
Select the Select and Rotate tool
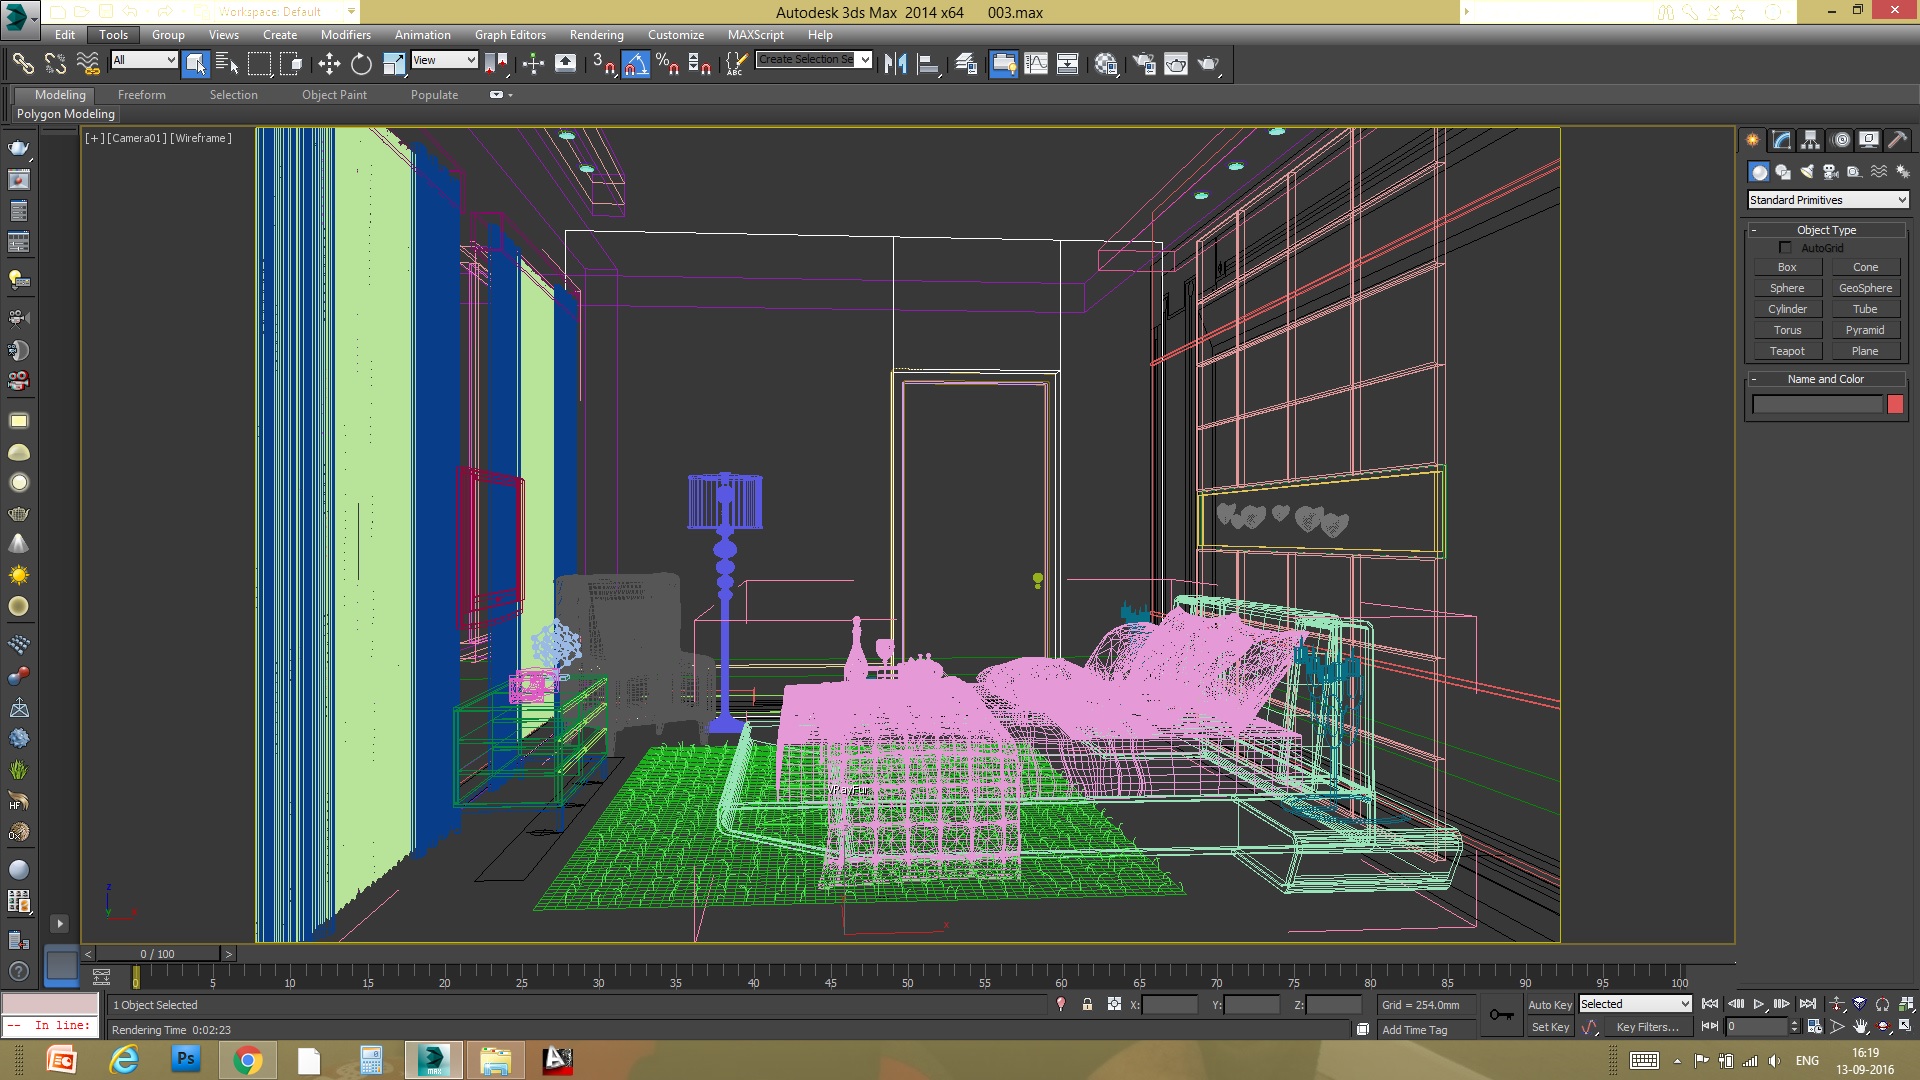click(361, 64)
